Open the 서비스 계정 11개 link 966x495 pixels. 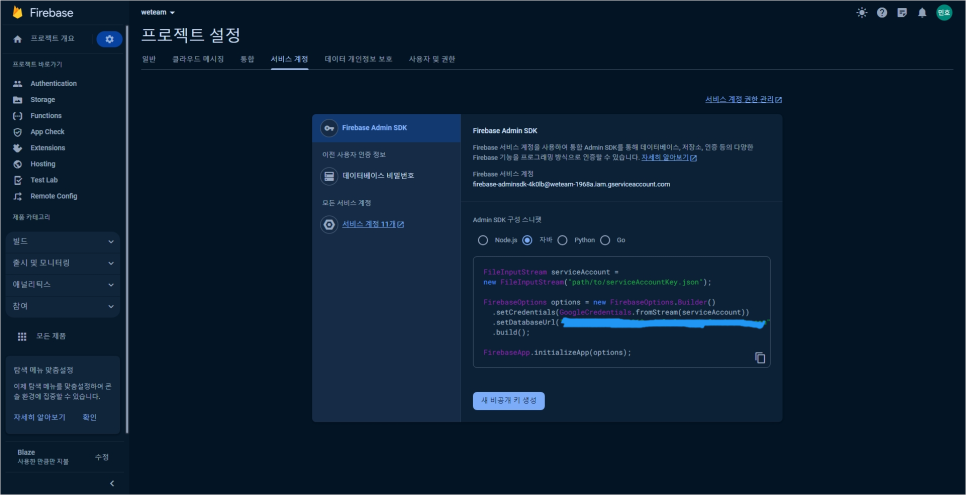tap(373, 224)
